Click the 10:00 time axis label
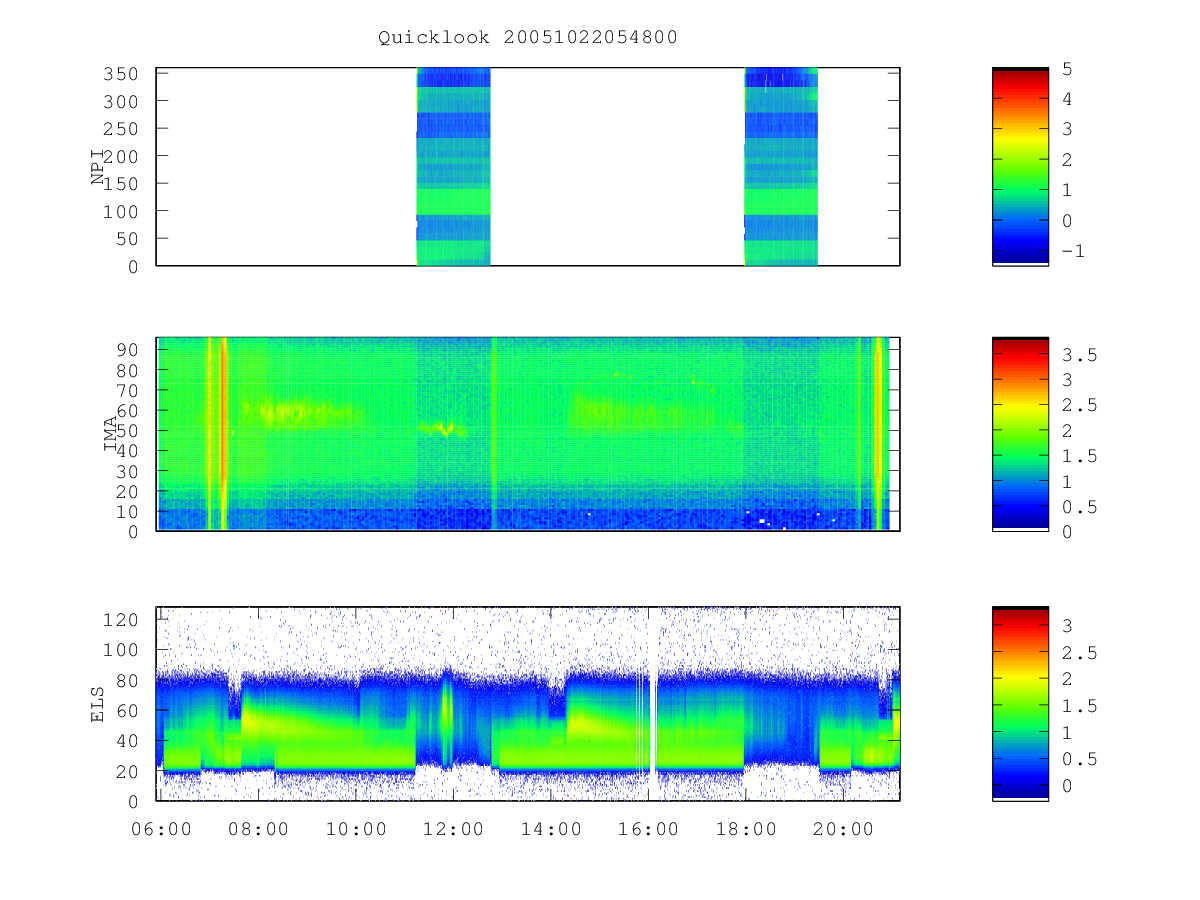Image resolution: width=1200 pixels, height=900 pixels. (357, 829)
